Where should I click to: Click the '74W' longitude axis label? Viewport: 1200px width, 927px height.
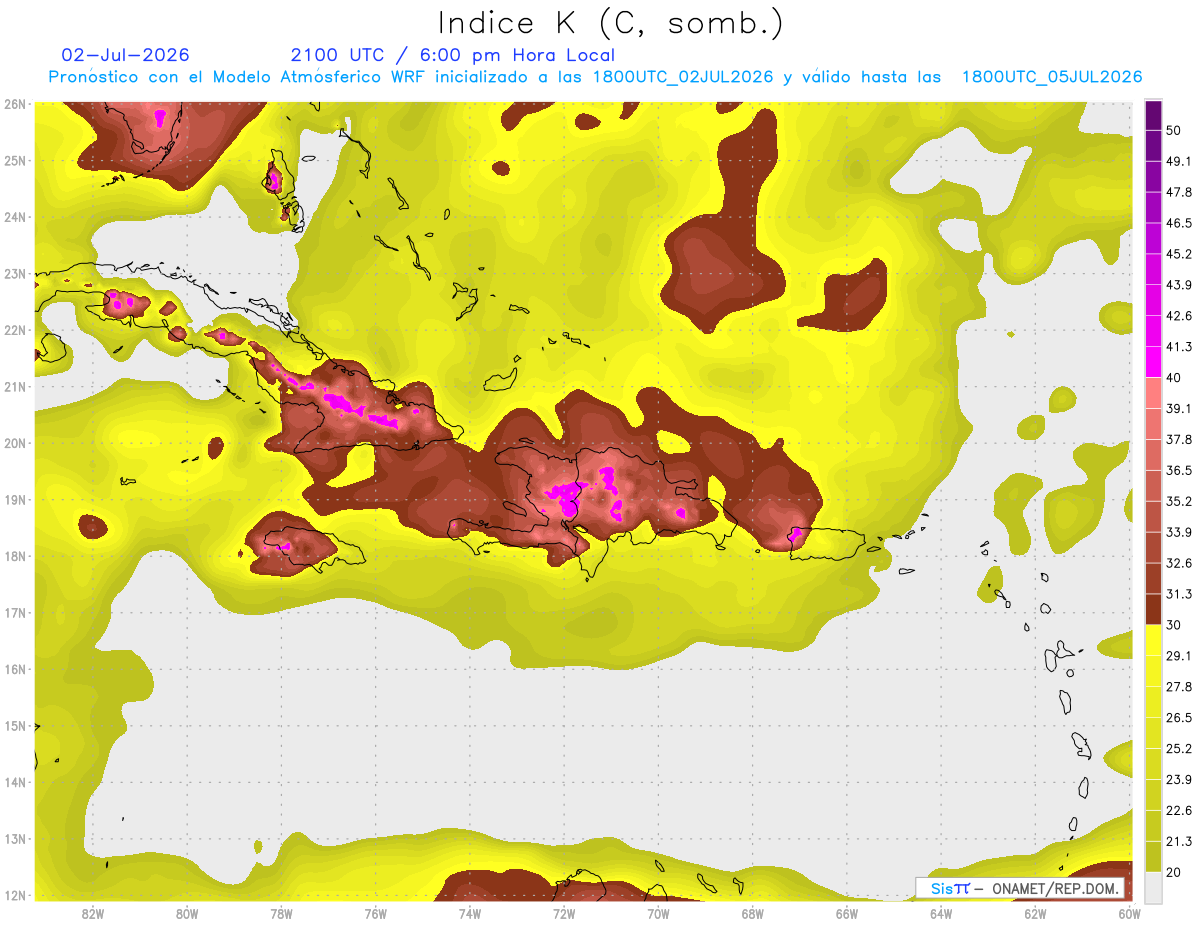(x=470, y=913)
